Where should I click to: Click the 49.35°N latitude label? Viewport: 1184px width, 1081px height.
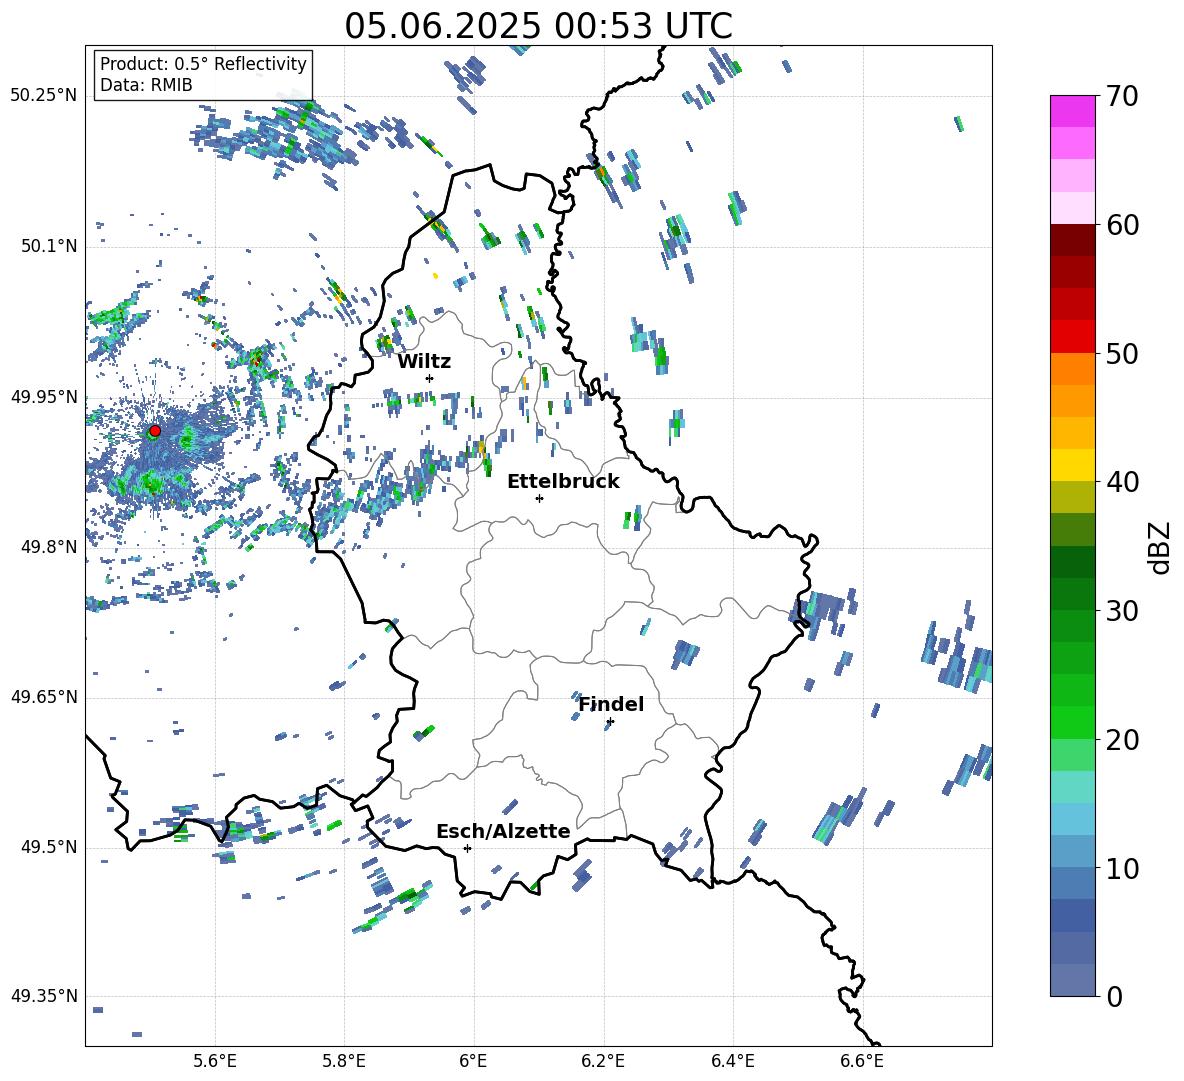point(45,996)
